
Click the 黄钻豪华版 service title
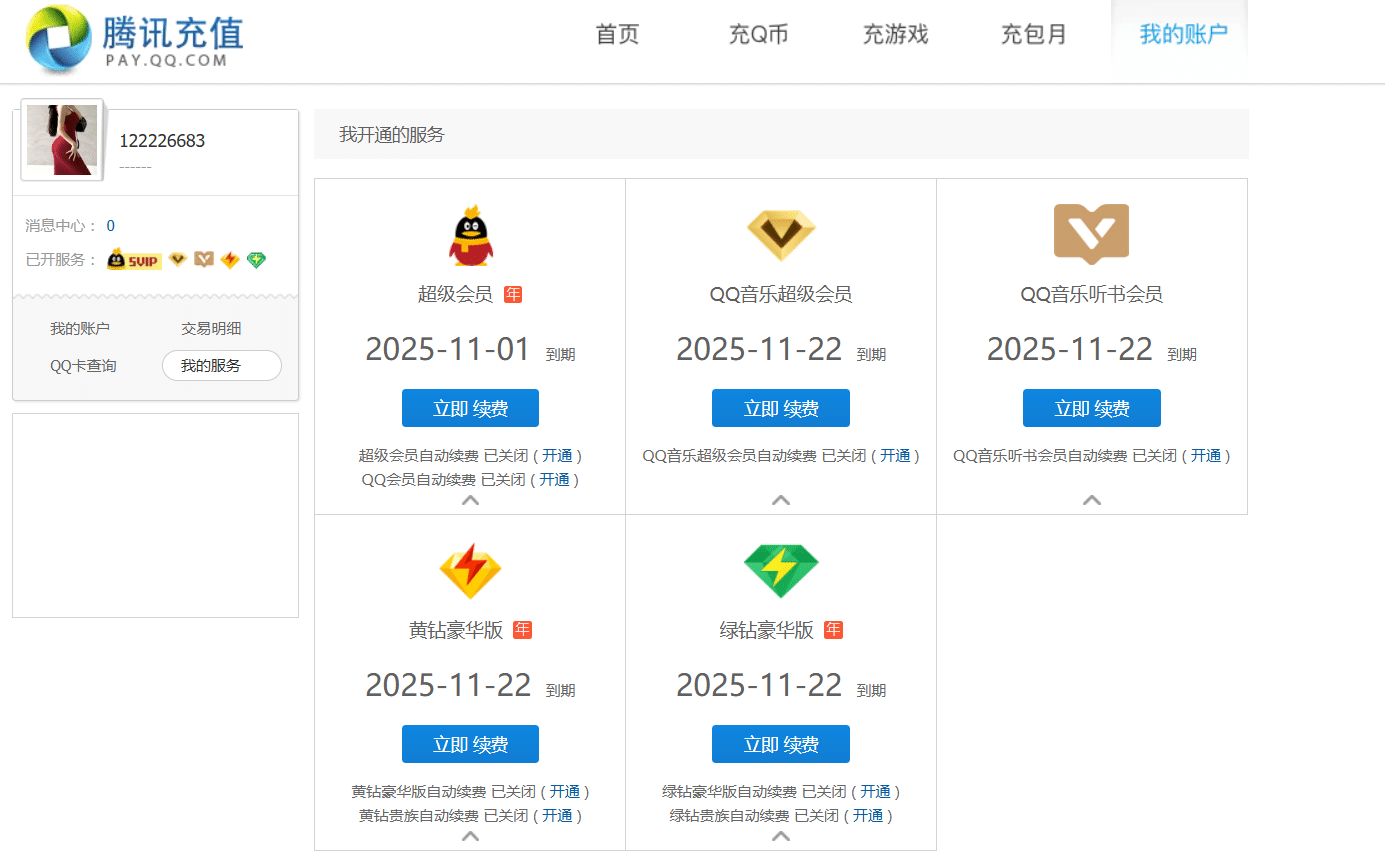pos(456,630)
